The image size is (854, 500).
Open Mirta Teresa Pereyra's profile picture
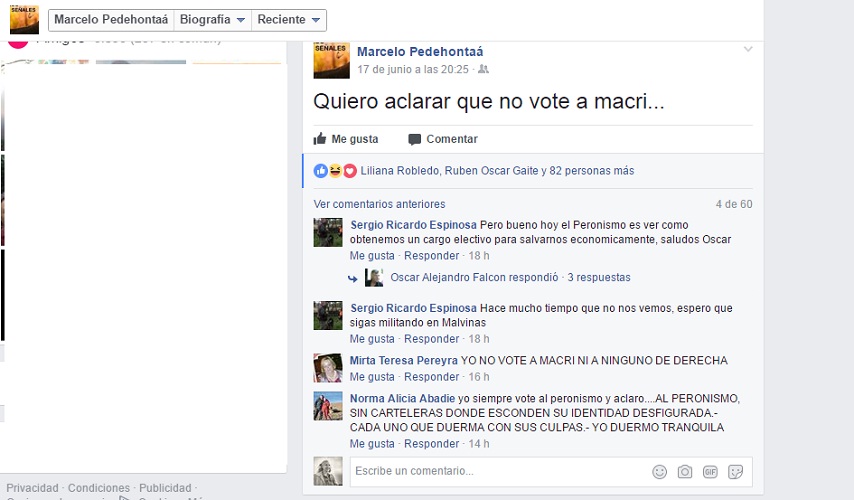click(328, 368)
